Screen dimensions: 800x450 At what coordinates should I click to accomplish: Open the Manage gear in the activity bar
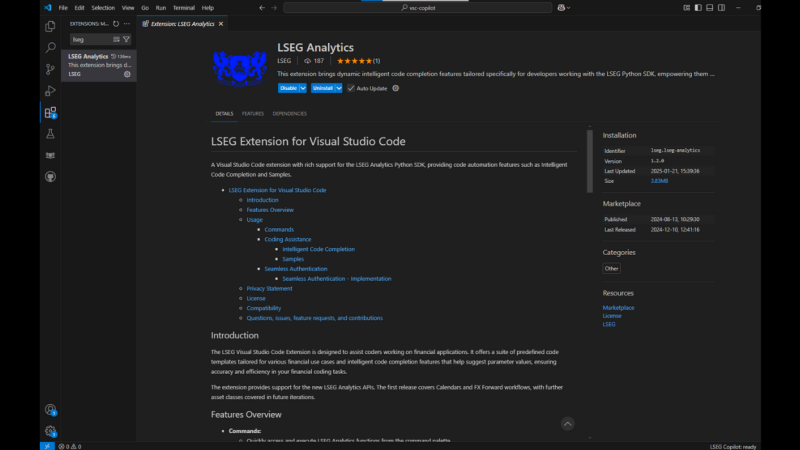[50, 431]
